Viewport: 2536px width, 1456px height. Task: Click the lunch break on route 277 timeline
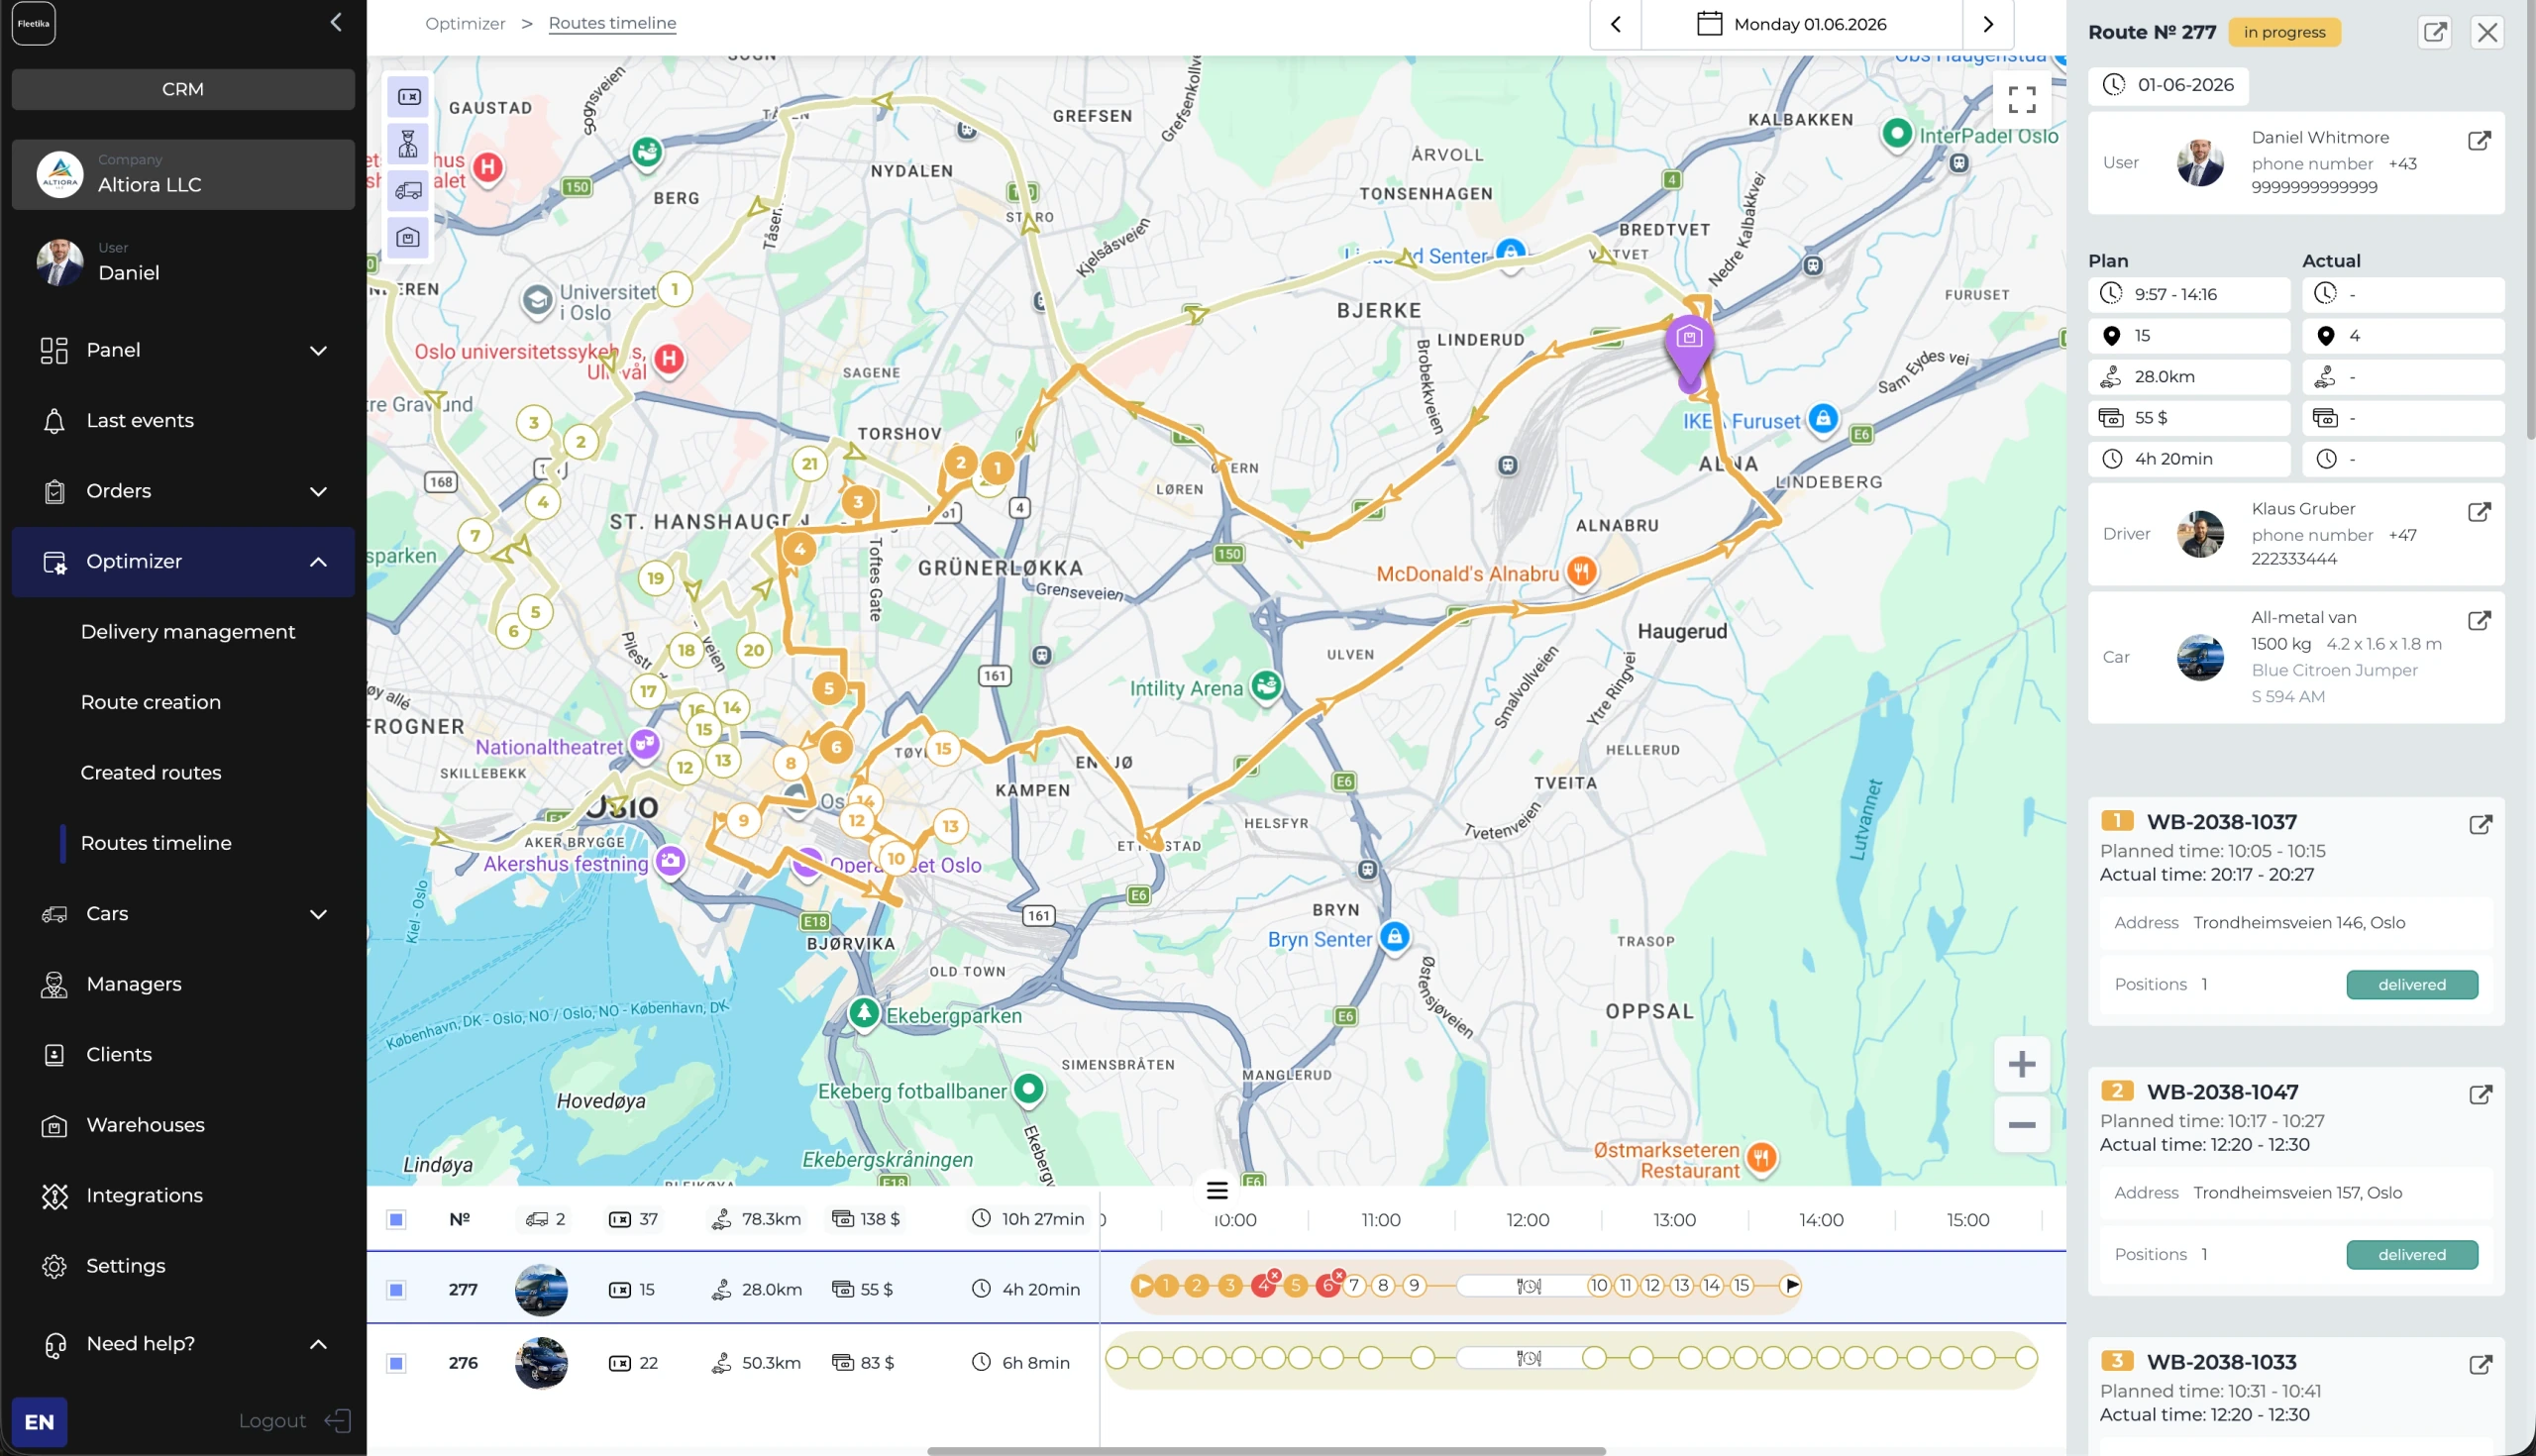[x=1528, y=1286]
